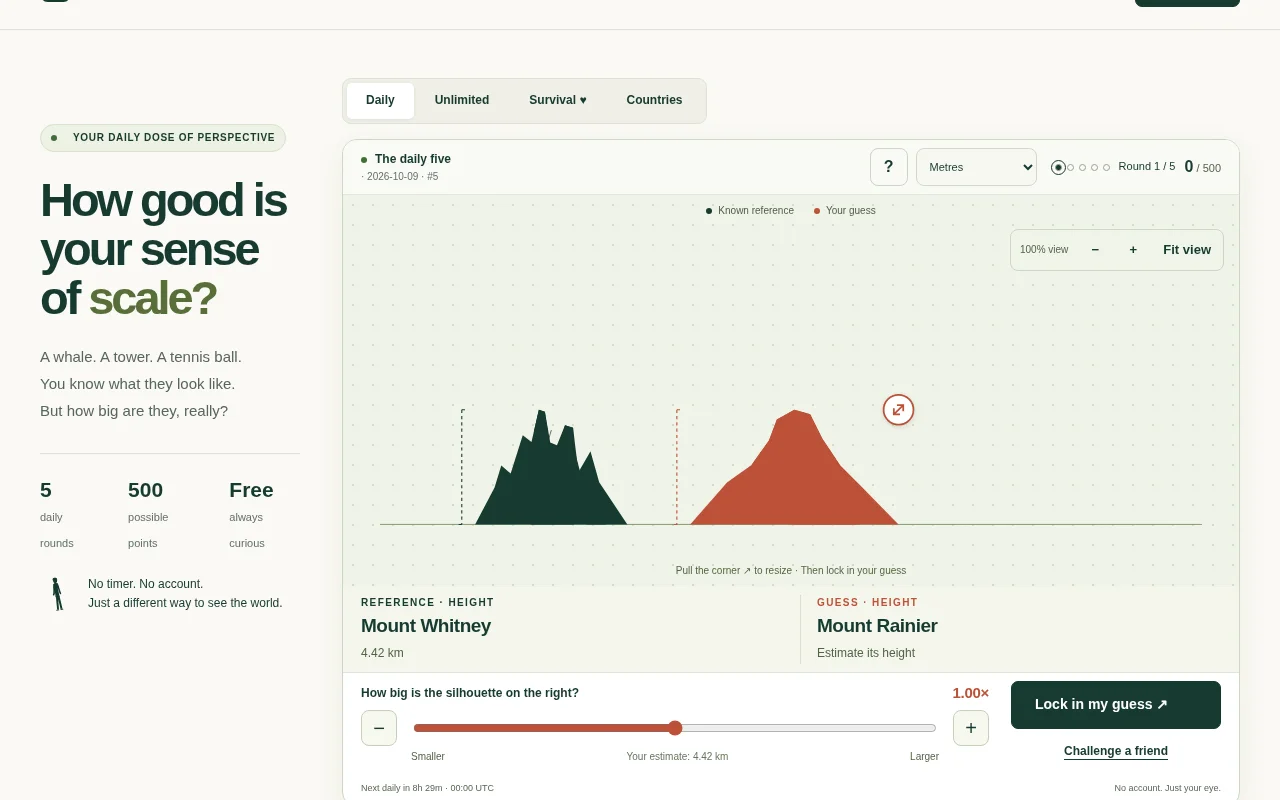Click the 'Your estimate: 4.42 km' text

click(x=677, y=756)
